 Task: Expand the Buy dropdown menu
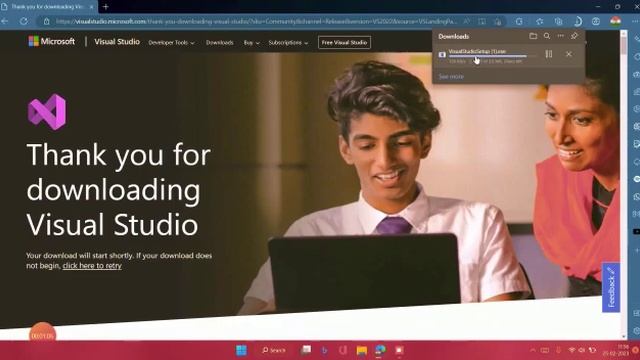(251, 42)
